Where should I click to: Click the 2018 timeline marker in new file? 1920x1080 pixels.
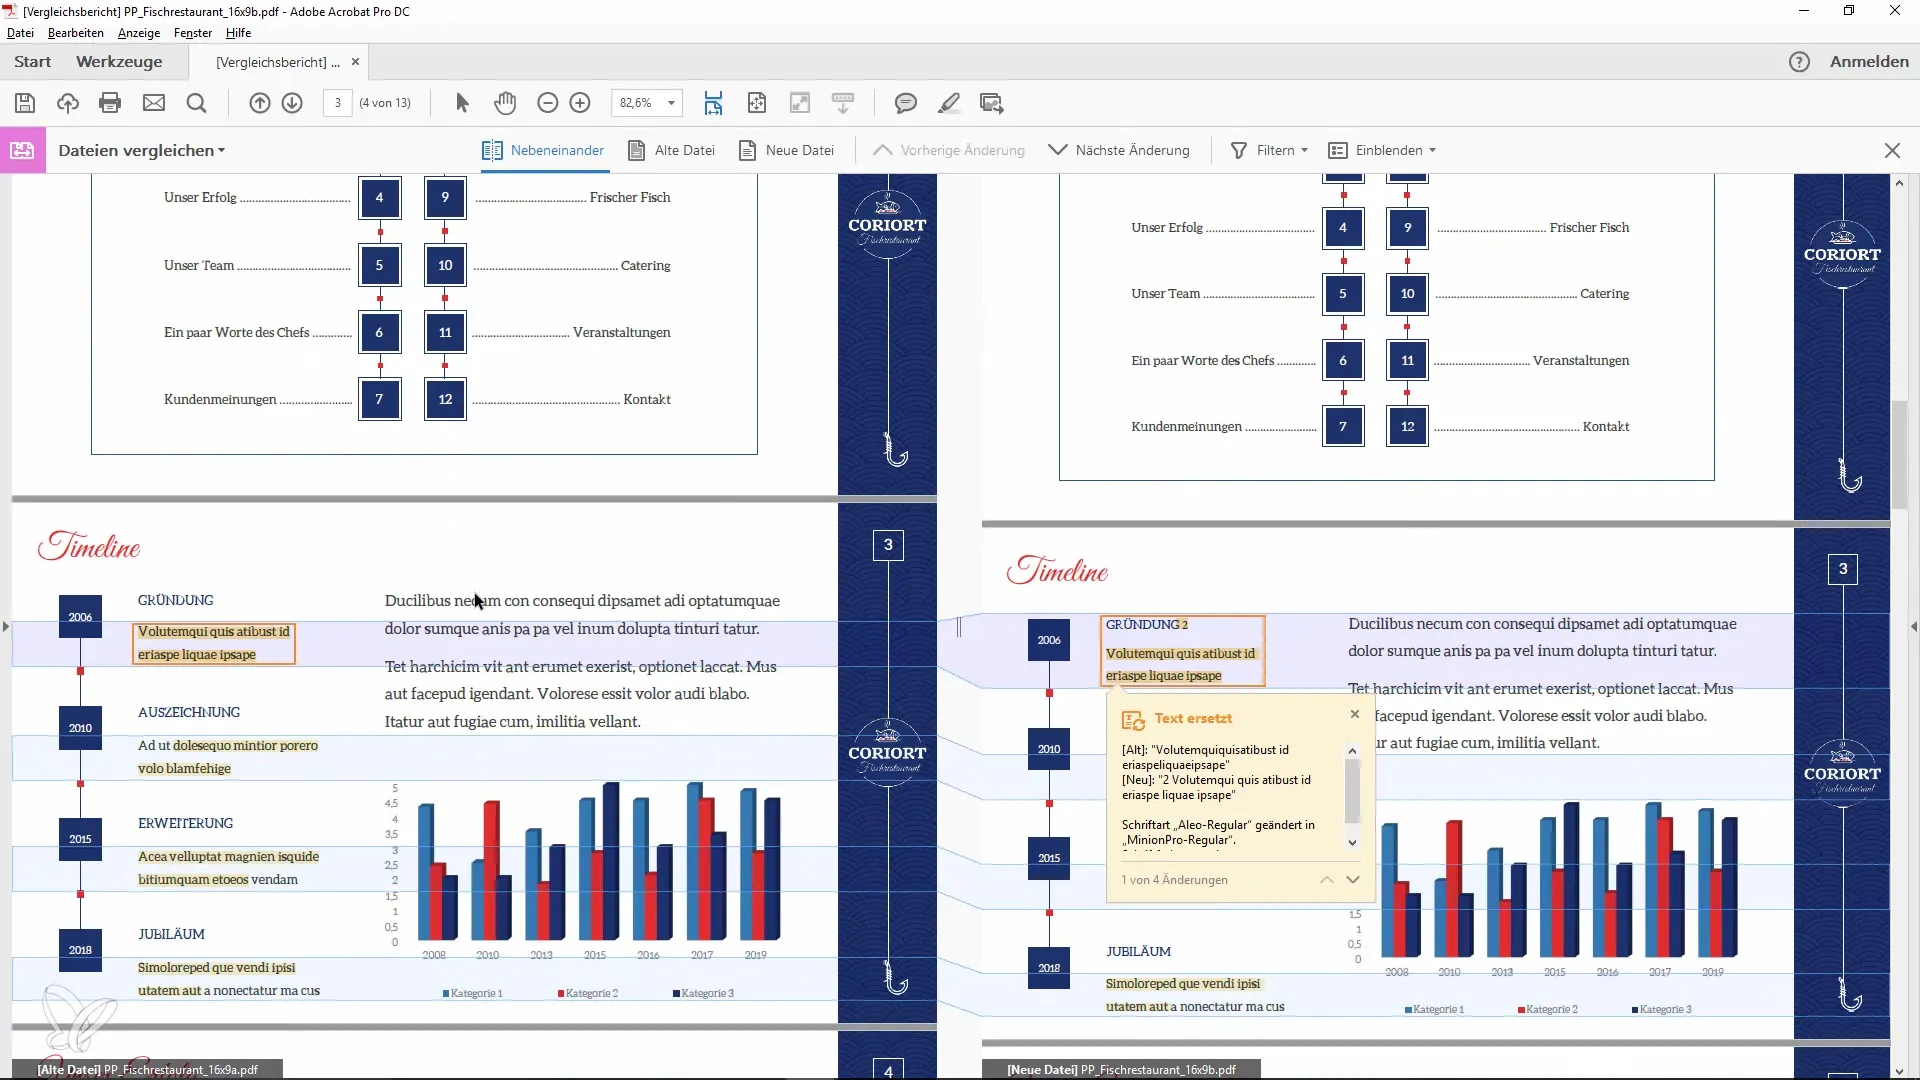point(1049,968)
